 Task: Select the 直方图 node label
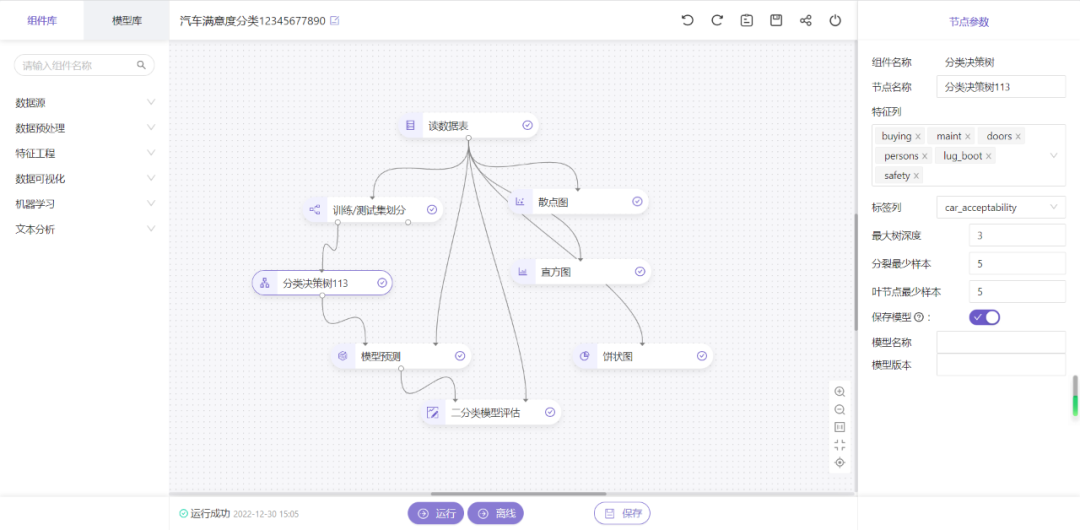[x=556, y=272]
